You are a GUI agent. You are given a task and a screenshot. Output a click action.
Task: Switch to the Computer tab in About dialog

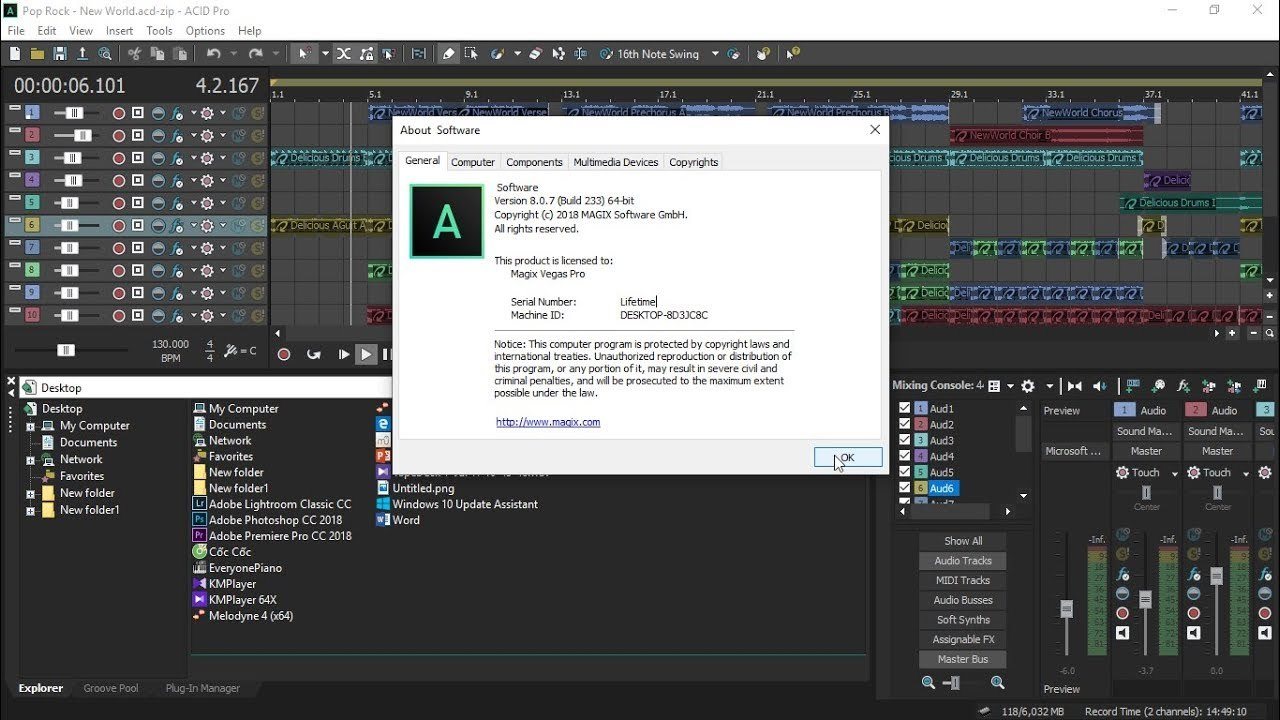[473, 162]
